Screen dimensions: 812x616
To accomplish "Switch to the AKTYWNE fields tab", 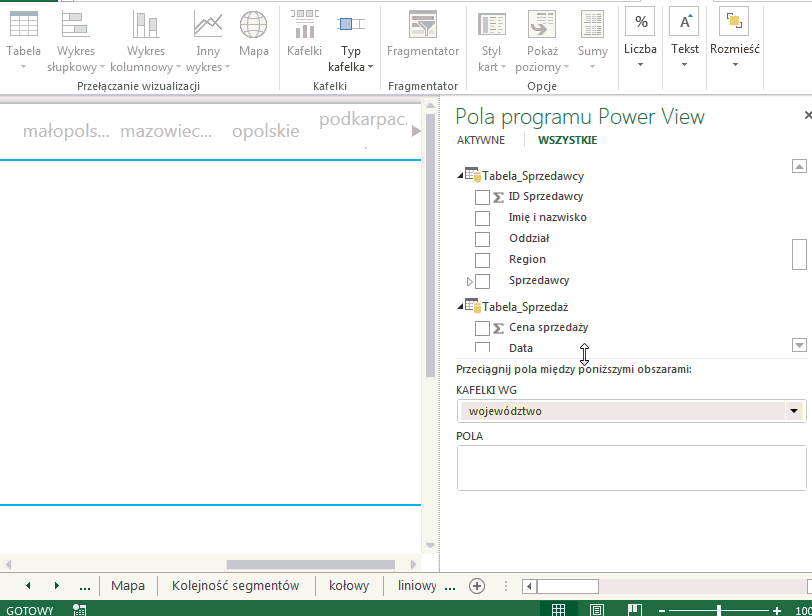I will point(480,140).
